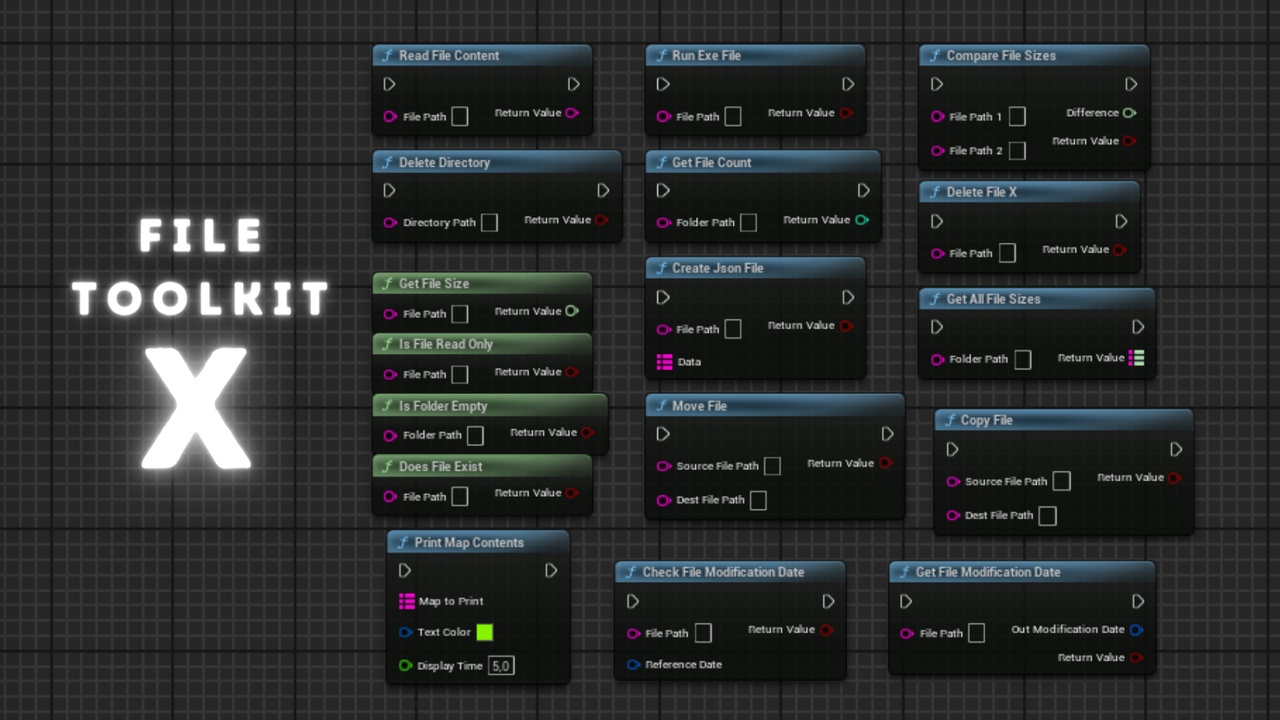
Task: Select the Get File Count node title
Action: [712, 162]
